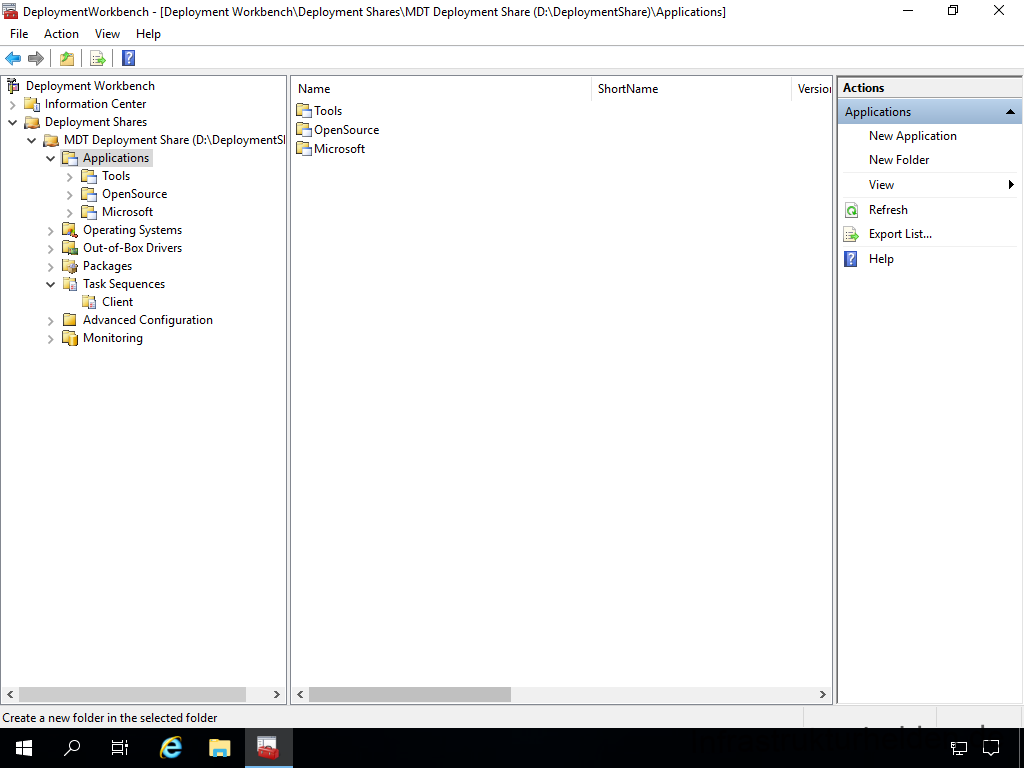The image size is (1024, 768).
Task: Click New Folder in Actions pane
Action: 899,160
